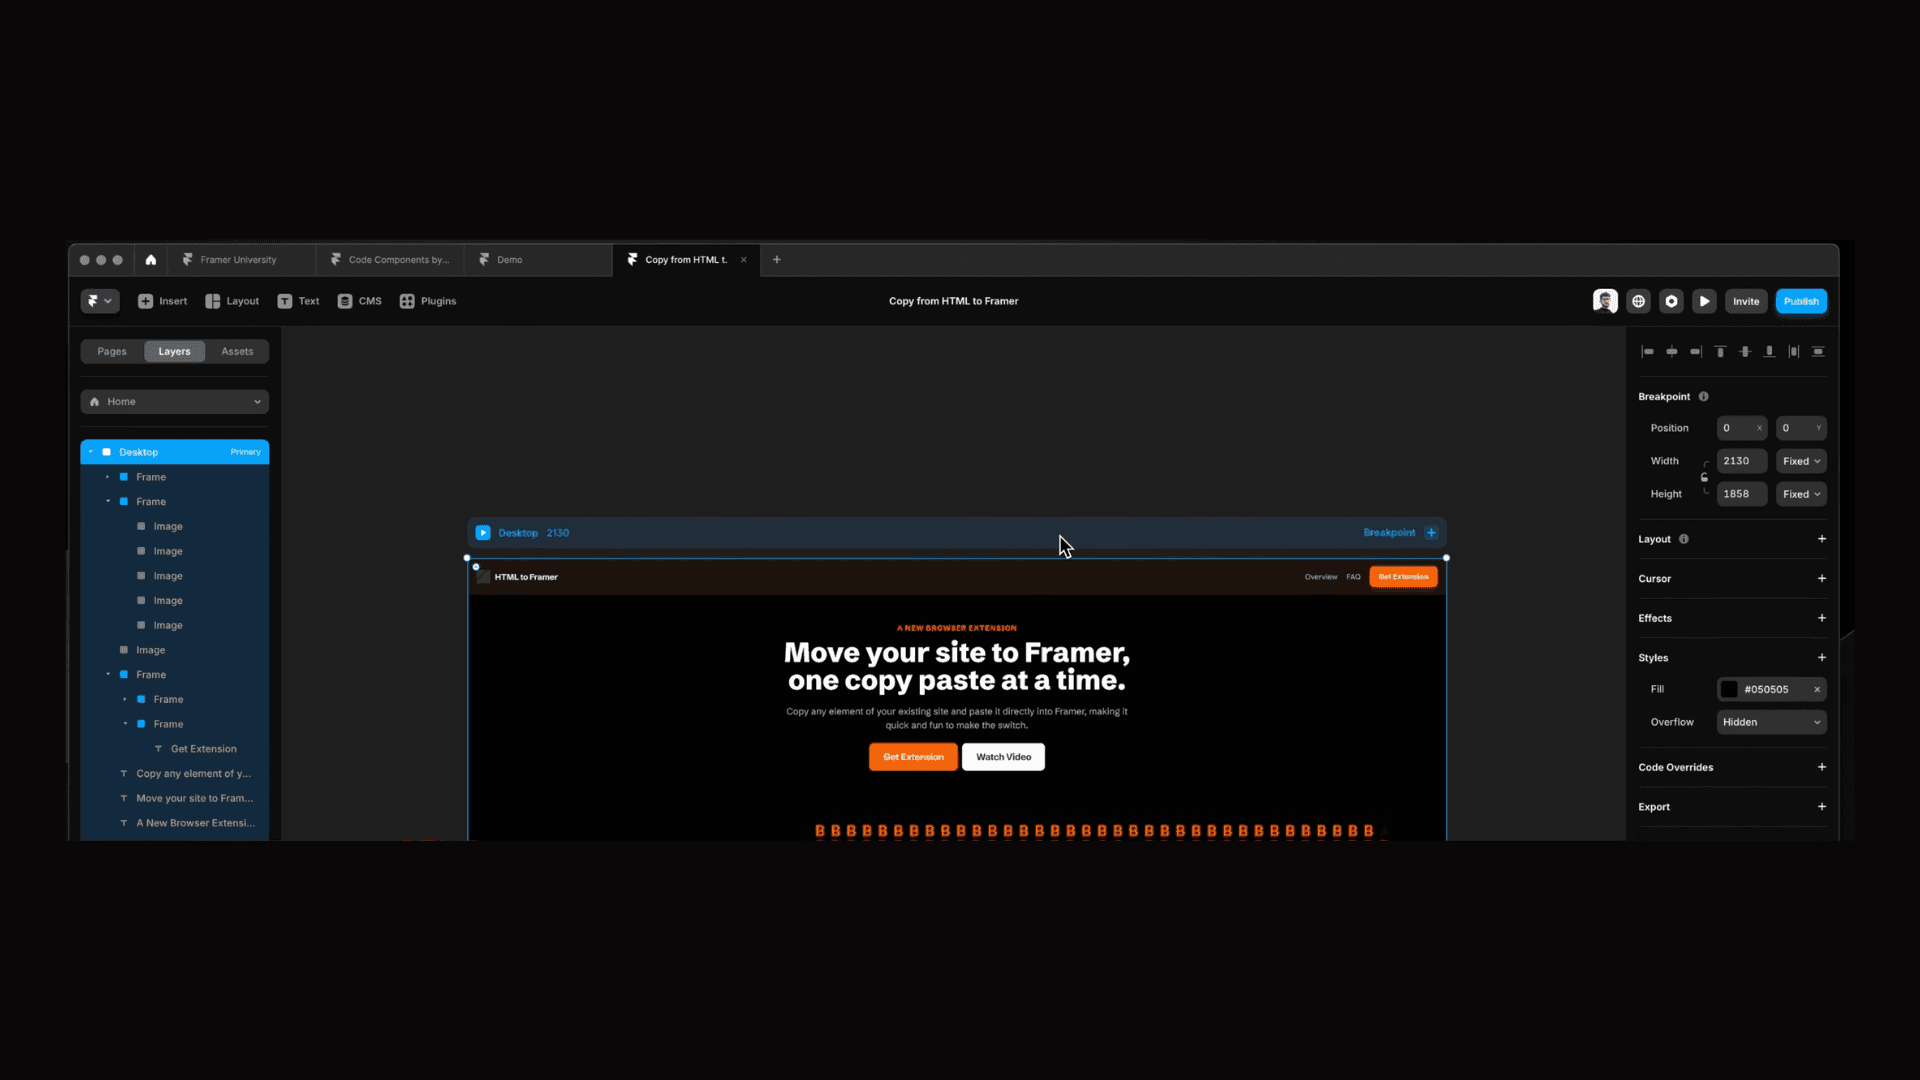The height and width of the screenshot is (1080, 1920).
Task: Click the Publish button
Action: [x=1801, y=301]
